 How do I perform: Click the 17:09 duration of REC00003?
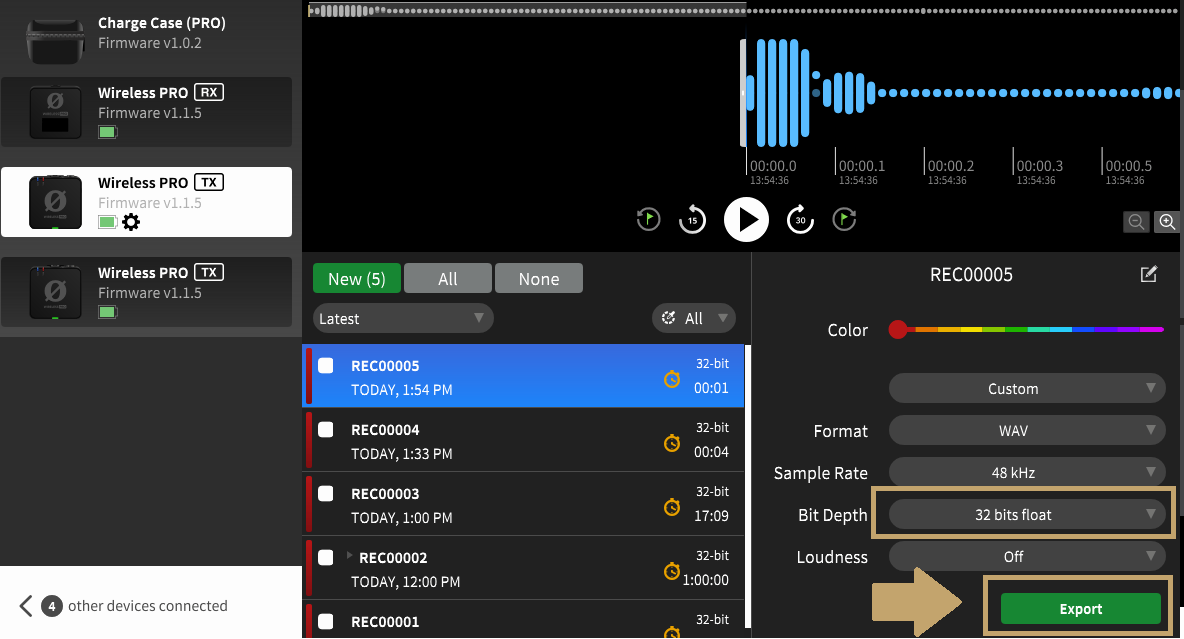click(711, 516)
